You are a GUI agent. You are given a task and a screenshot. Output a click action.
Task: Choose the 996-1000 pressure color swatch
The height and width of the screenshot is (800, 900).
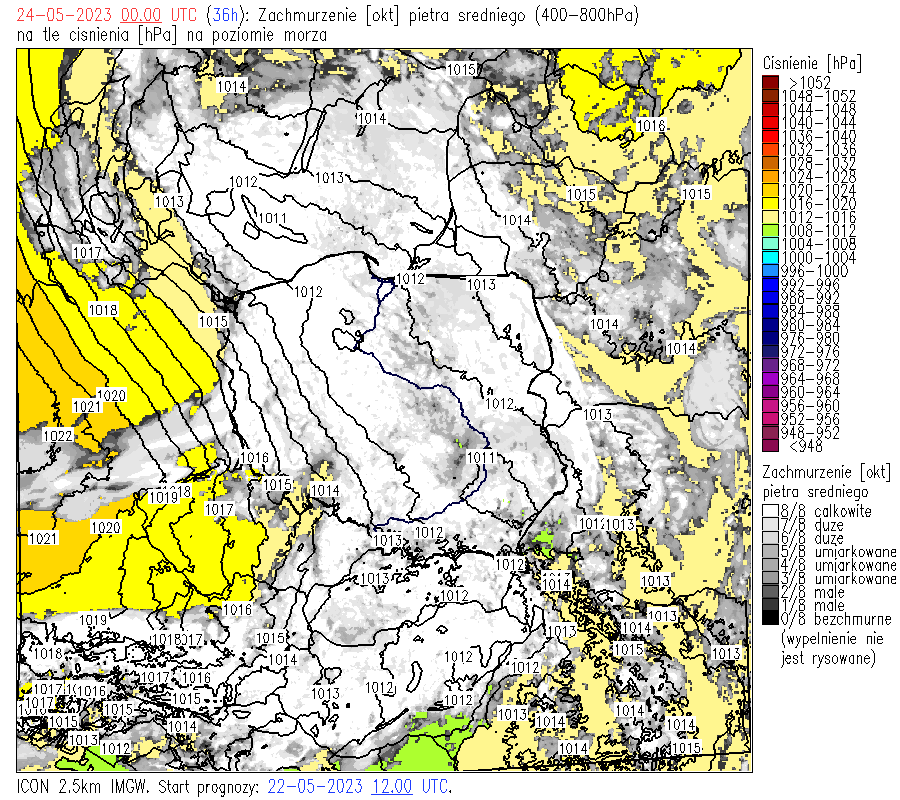pyautogui.click(x=770, y=271)
